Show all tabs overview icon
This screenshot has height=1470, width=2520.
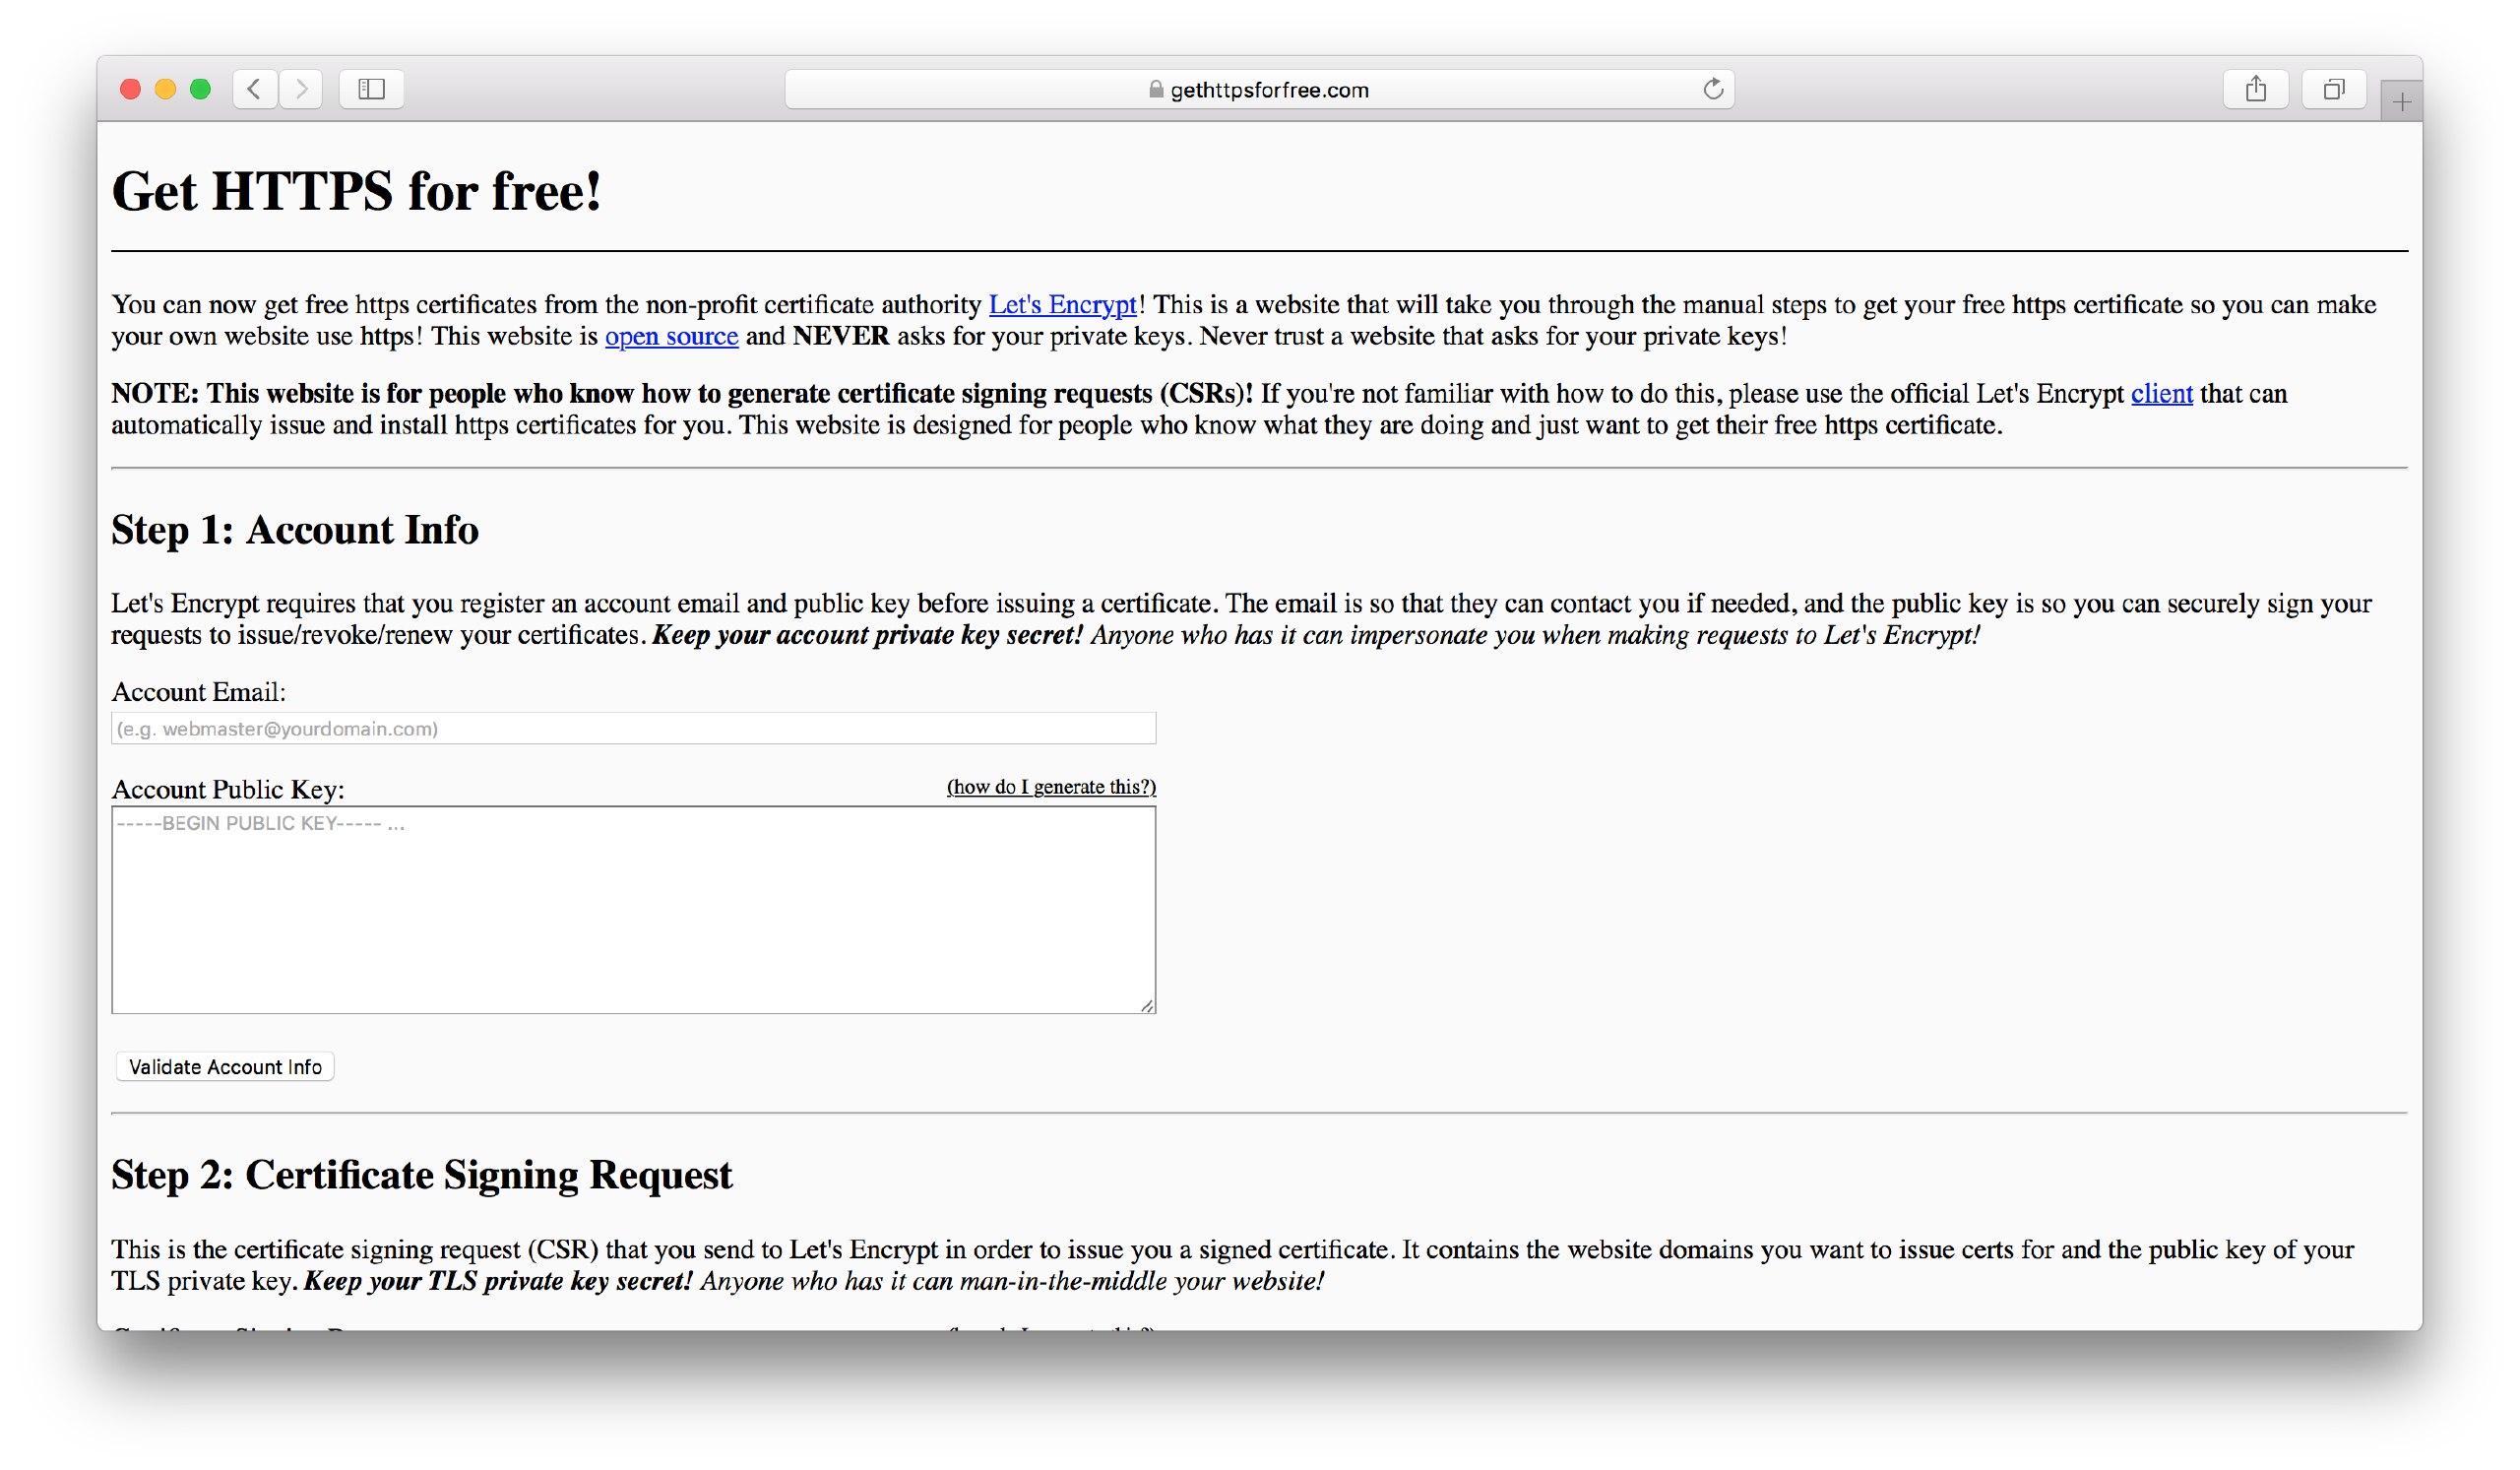click(2333, 89)
